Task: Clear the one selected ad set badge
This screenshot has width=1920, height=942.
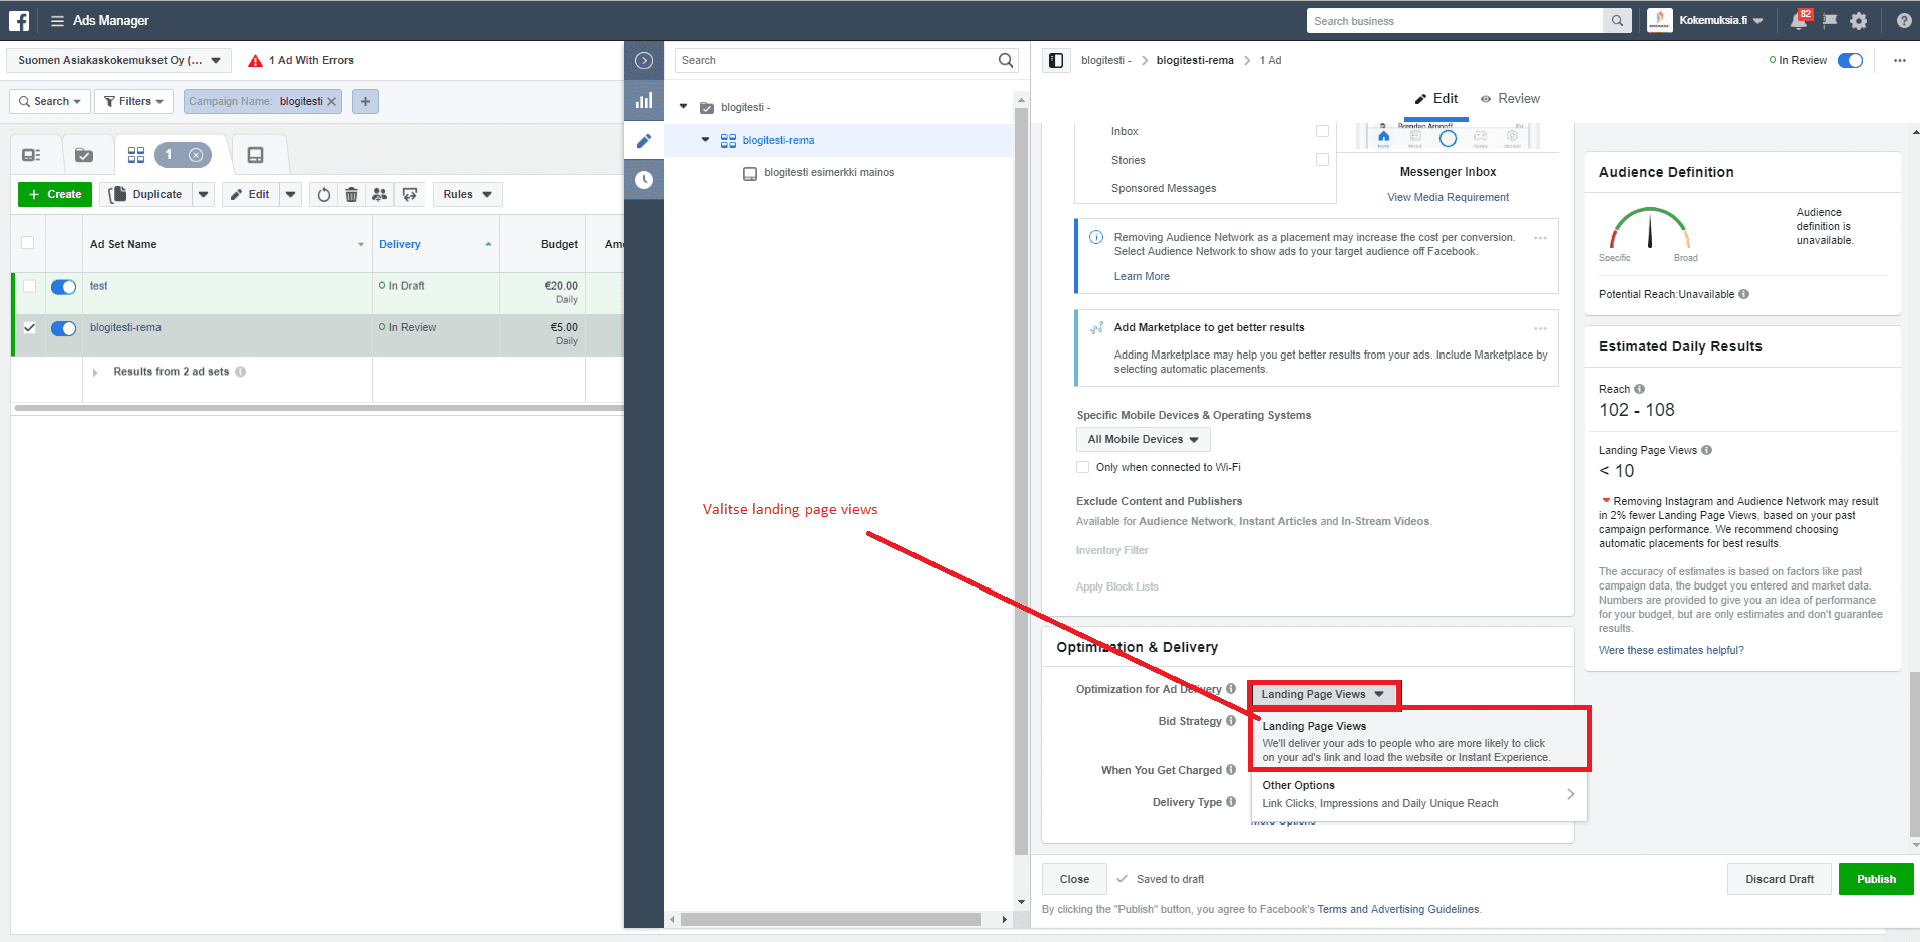Action: tap(196, 155)
